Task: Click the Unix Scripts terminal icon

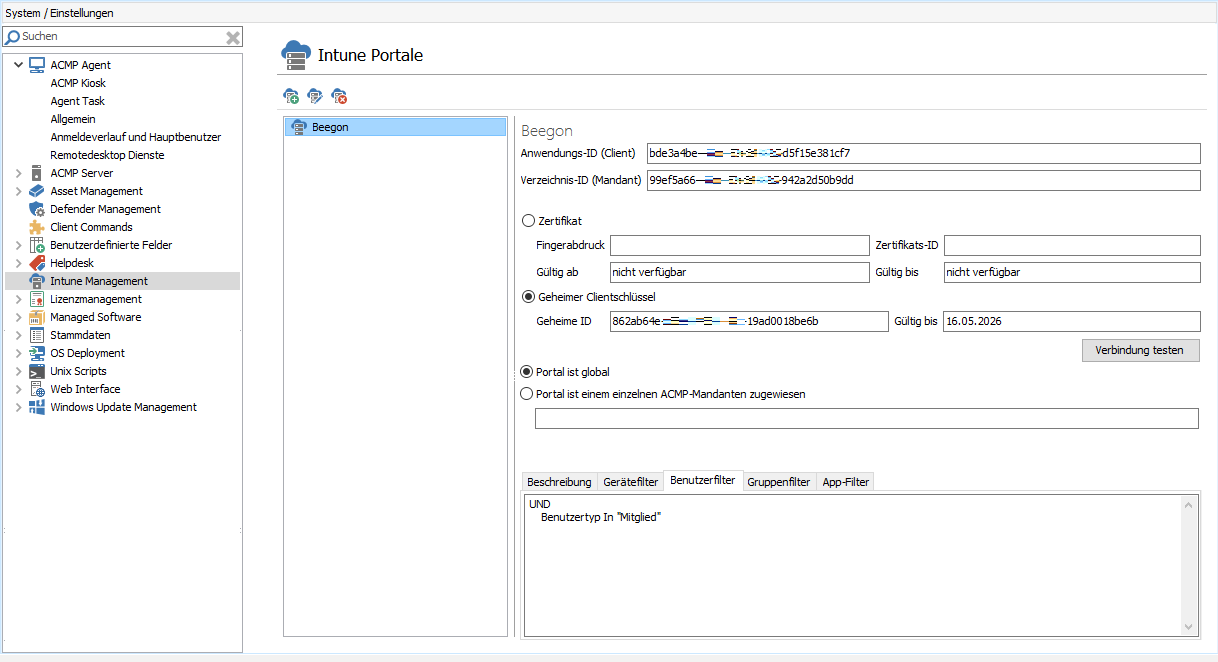Action: [x=37, y=371]
